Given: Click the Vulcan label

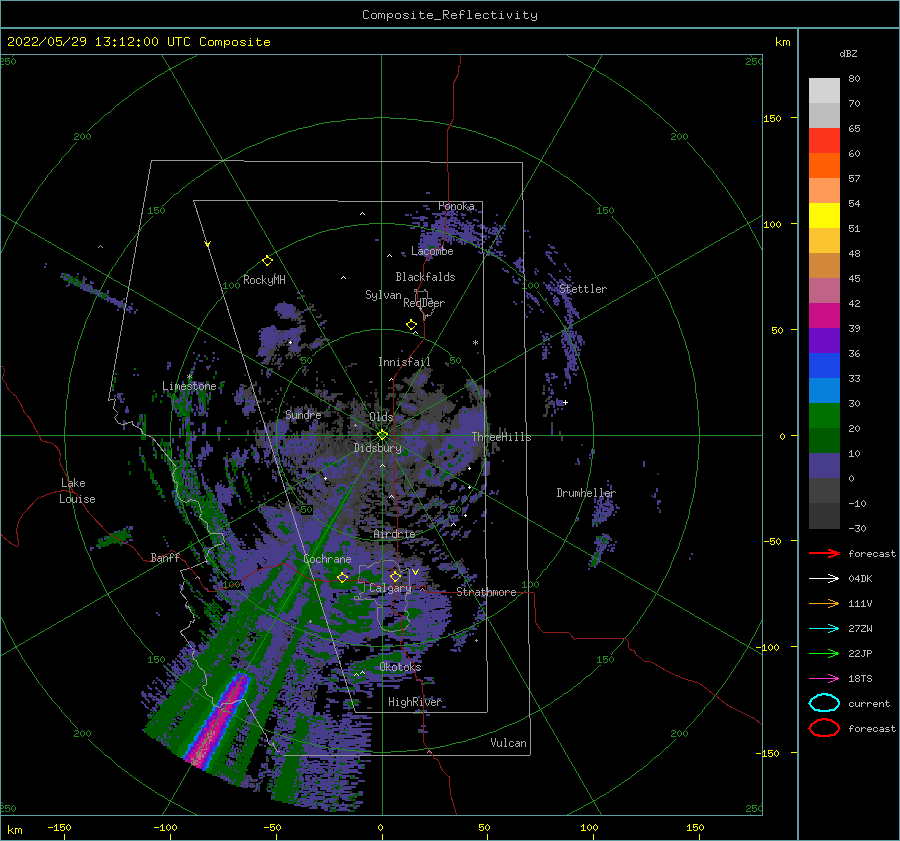Looking at the screenshot, I should coord(508,743).
